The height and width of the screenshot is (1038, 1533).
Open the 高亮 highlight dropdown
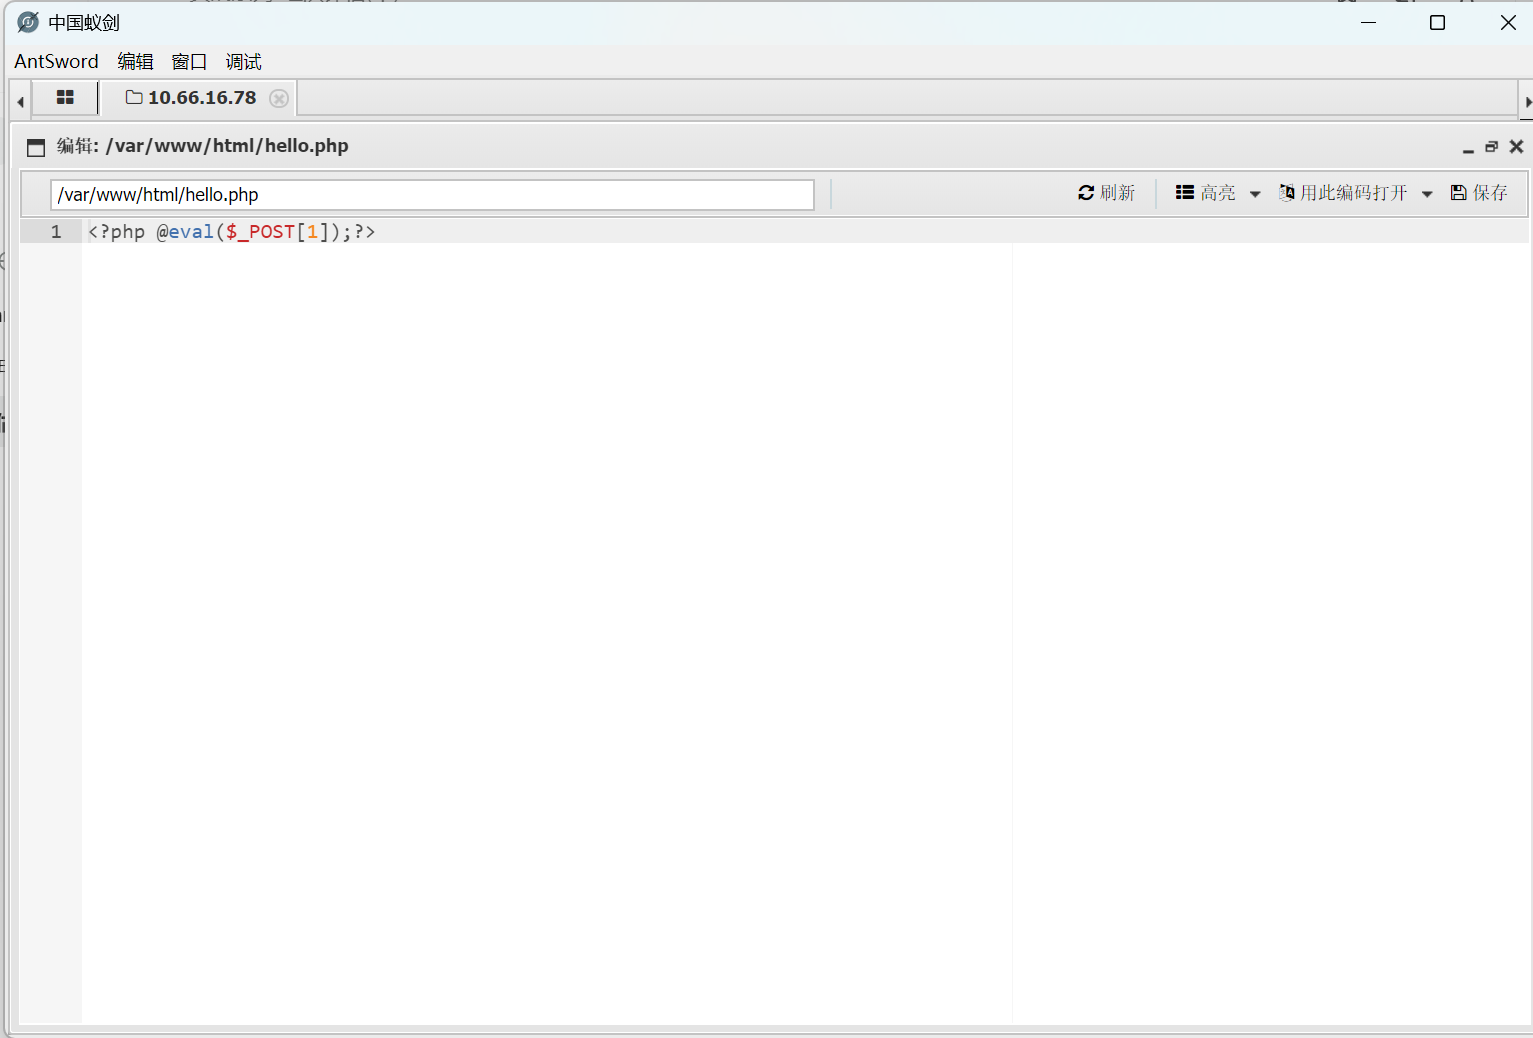[1218, 193]
